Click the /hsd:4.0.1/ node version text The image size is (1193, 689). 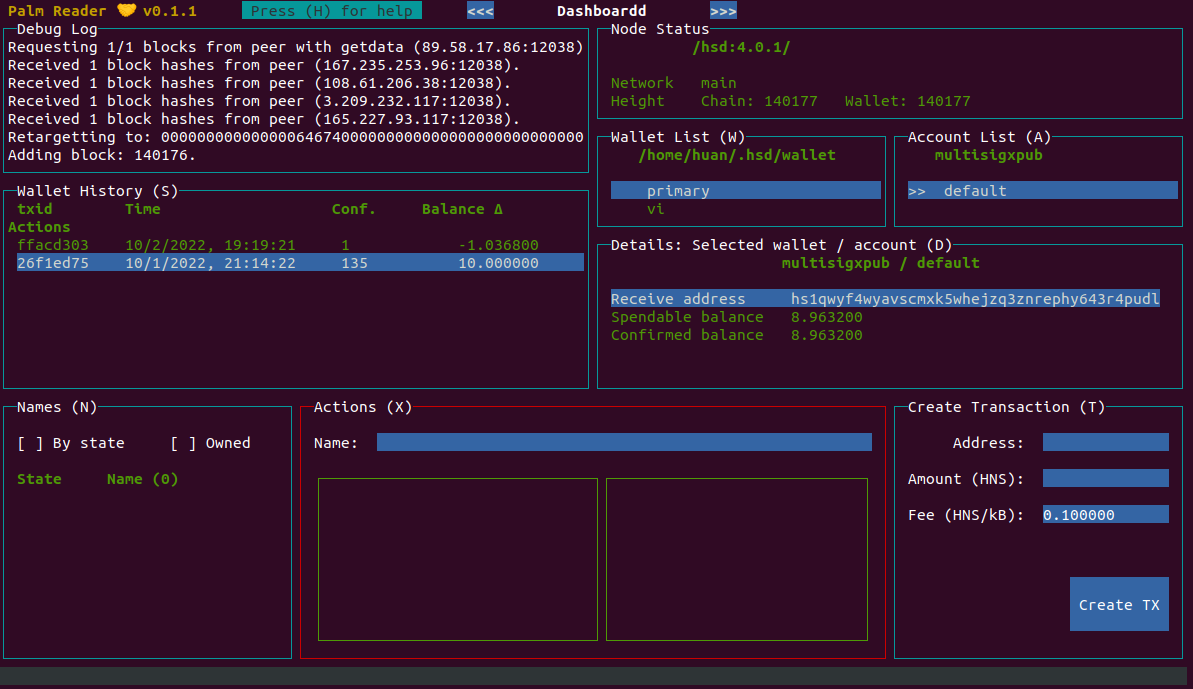[x=741, y=47]
